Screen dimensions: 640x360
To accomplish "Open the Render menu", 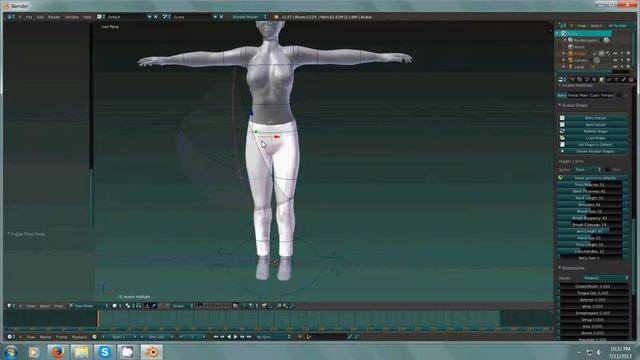I will 54,17.
